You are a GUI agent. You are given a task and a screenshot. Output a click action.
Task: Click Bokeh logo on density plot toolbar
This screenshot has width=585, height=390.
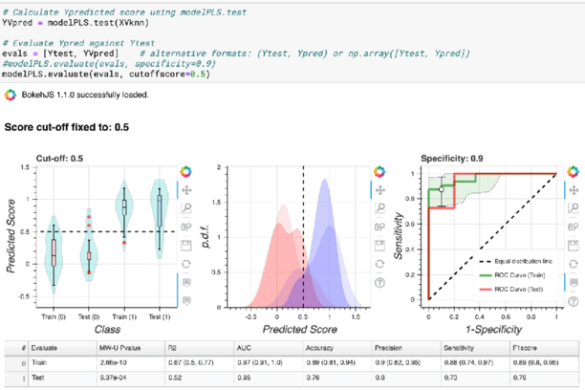point(379,172)
